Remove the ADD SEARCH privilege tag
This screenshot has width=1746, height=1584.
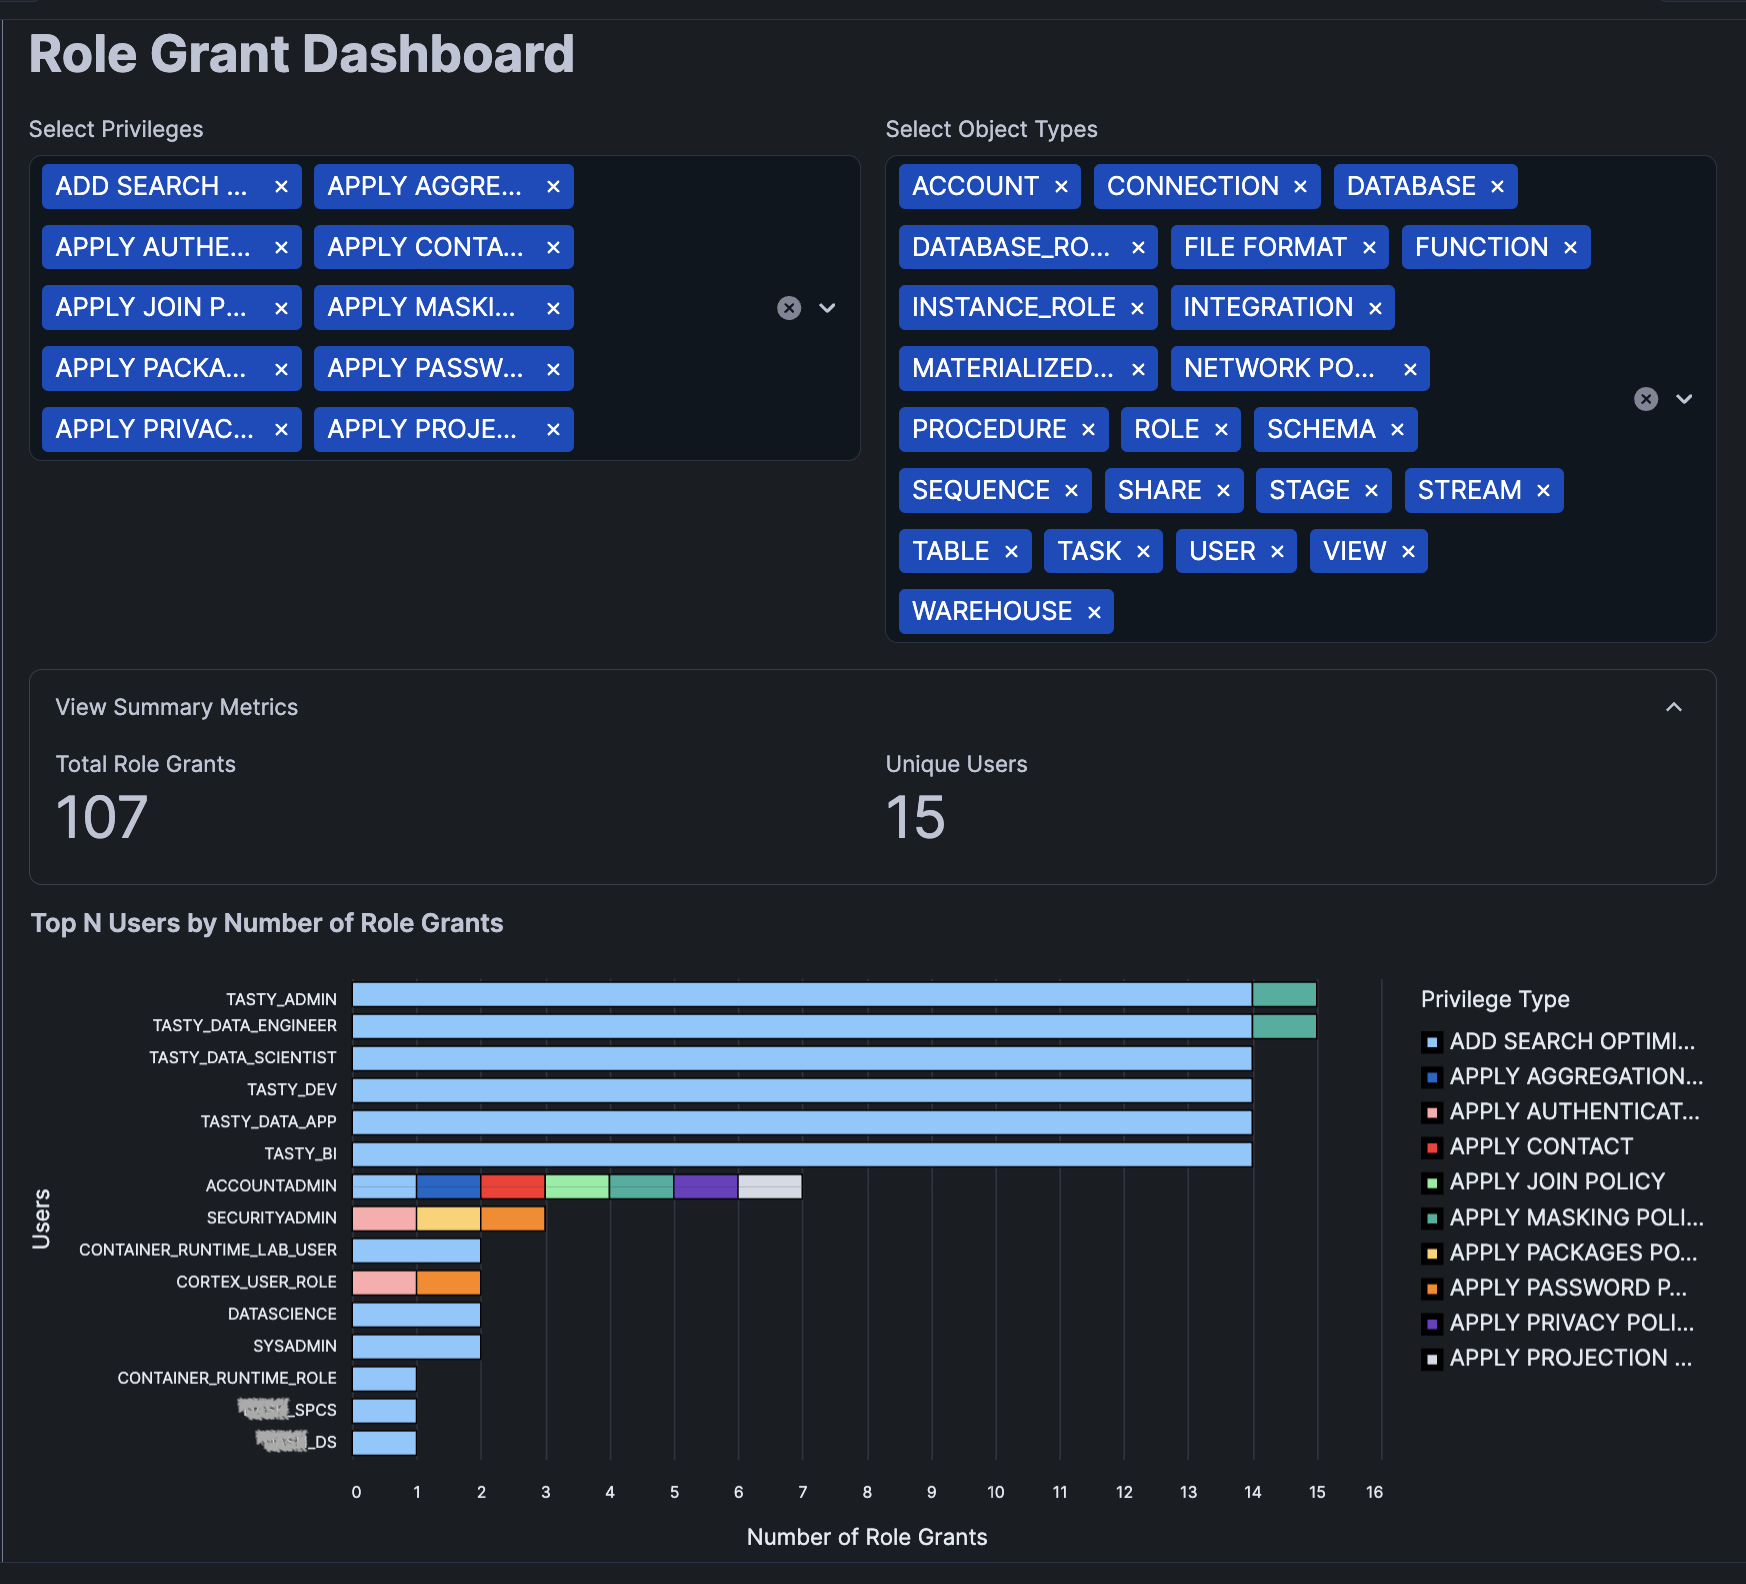pos(281,187)
